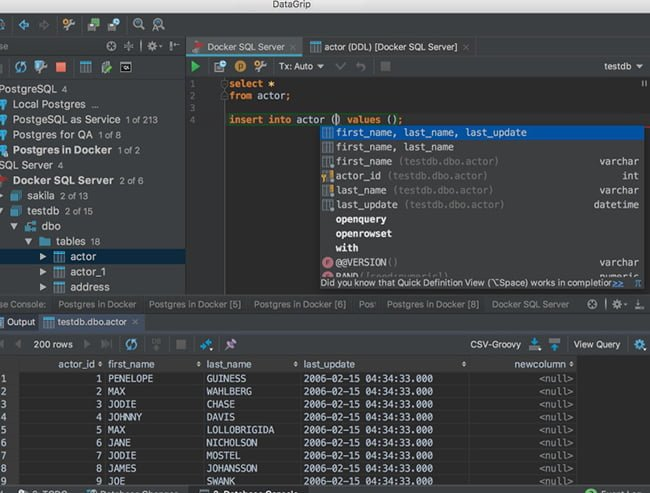The height and width of the screenshot is (493, 650).
Task: Expand the actor table node
Action: [x=43, y=257]
